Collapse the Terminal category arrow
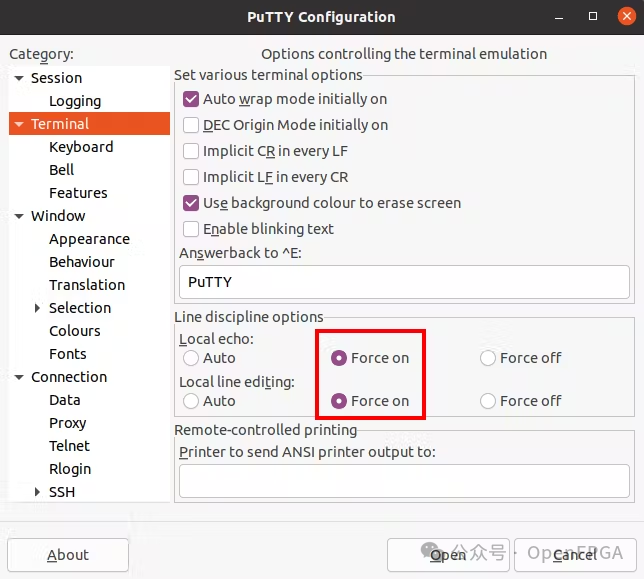The image size is (644, 579). pos(19,124)
